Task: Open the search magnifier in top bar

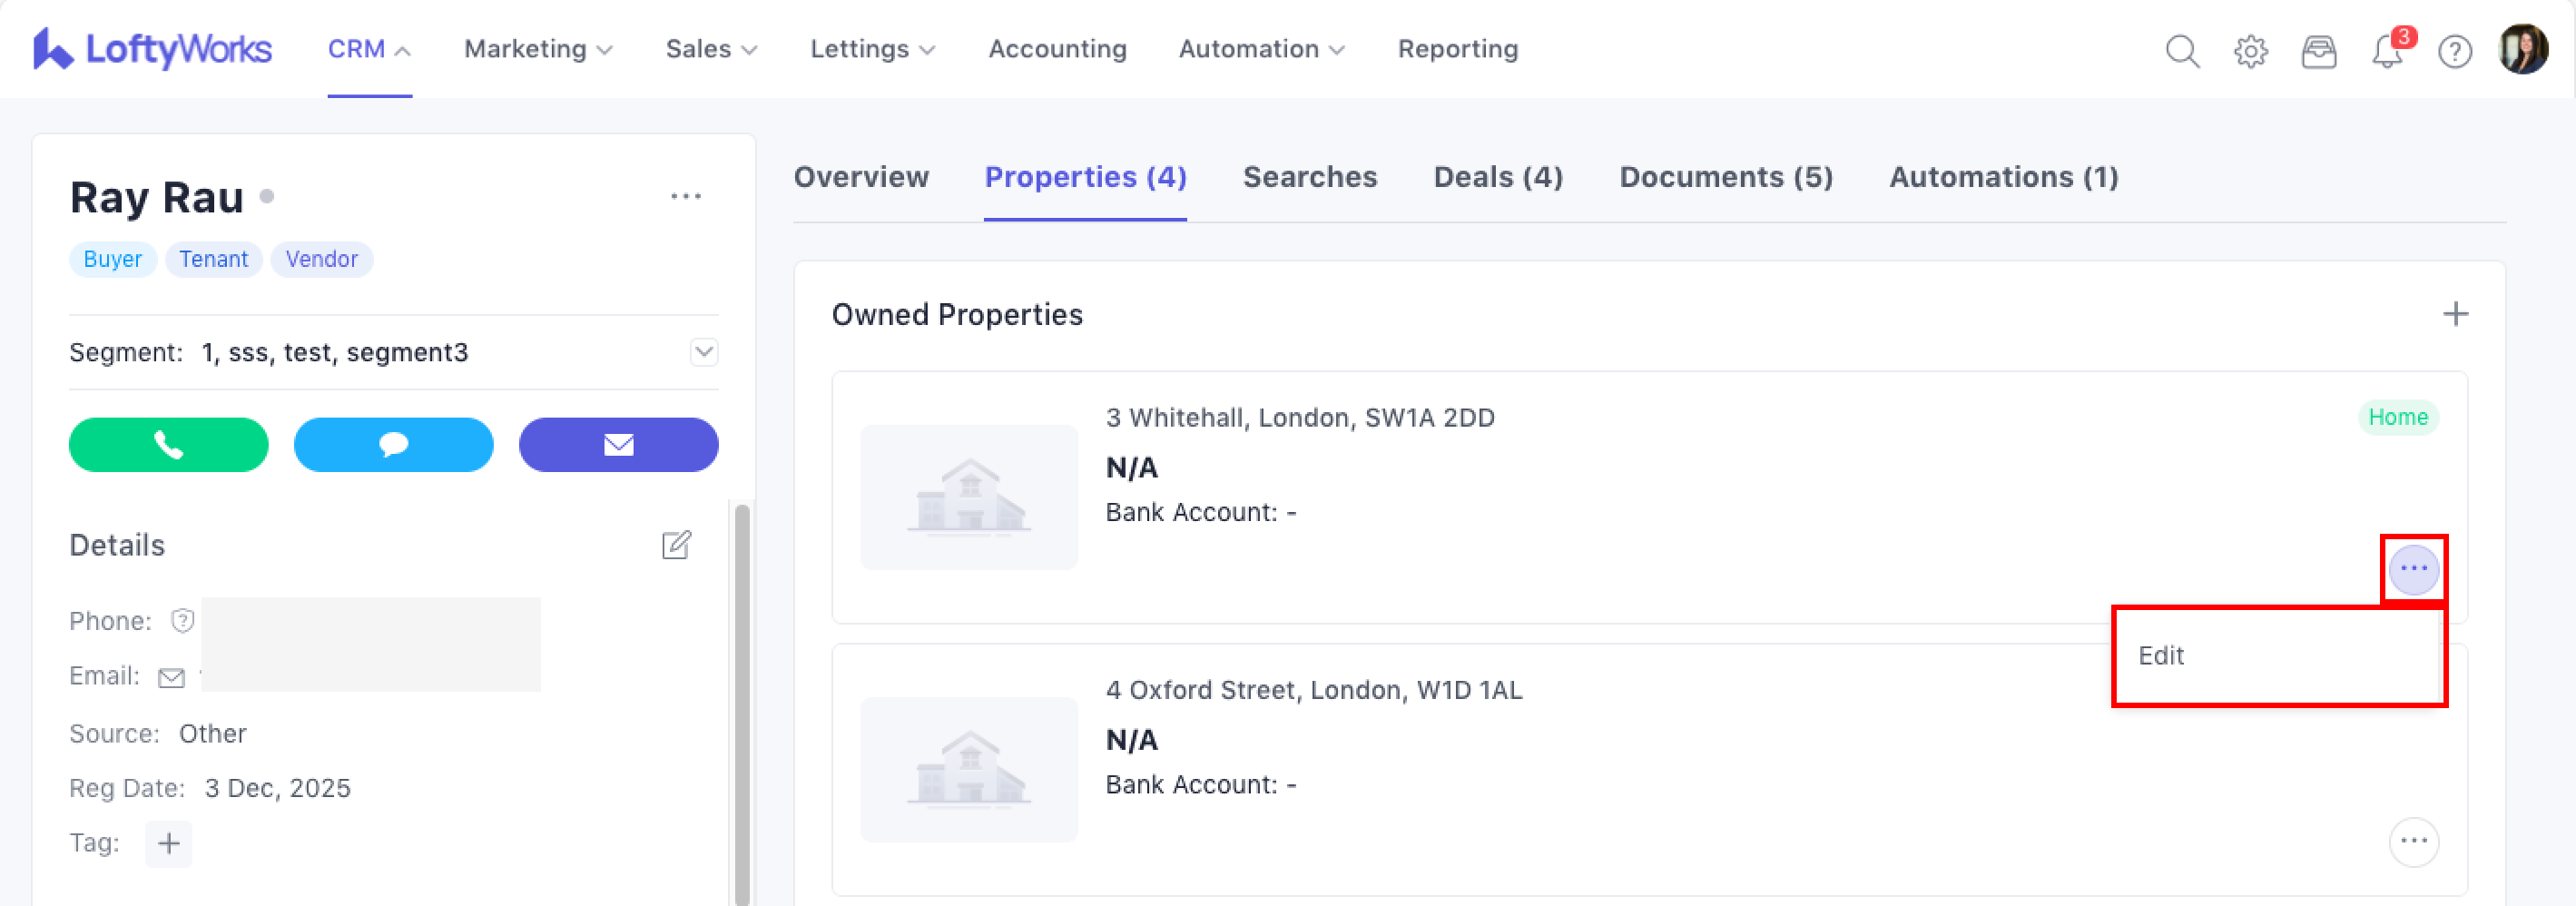Action: (x=2182, y=51)
